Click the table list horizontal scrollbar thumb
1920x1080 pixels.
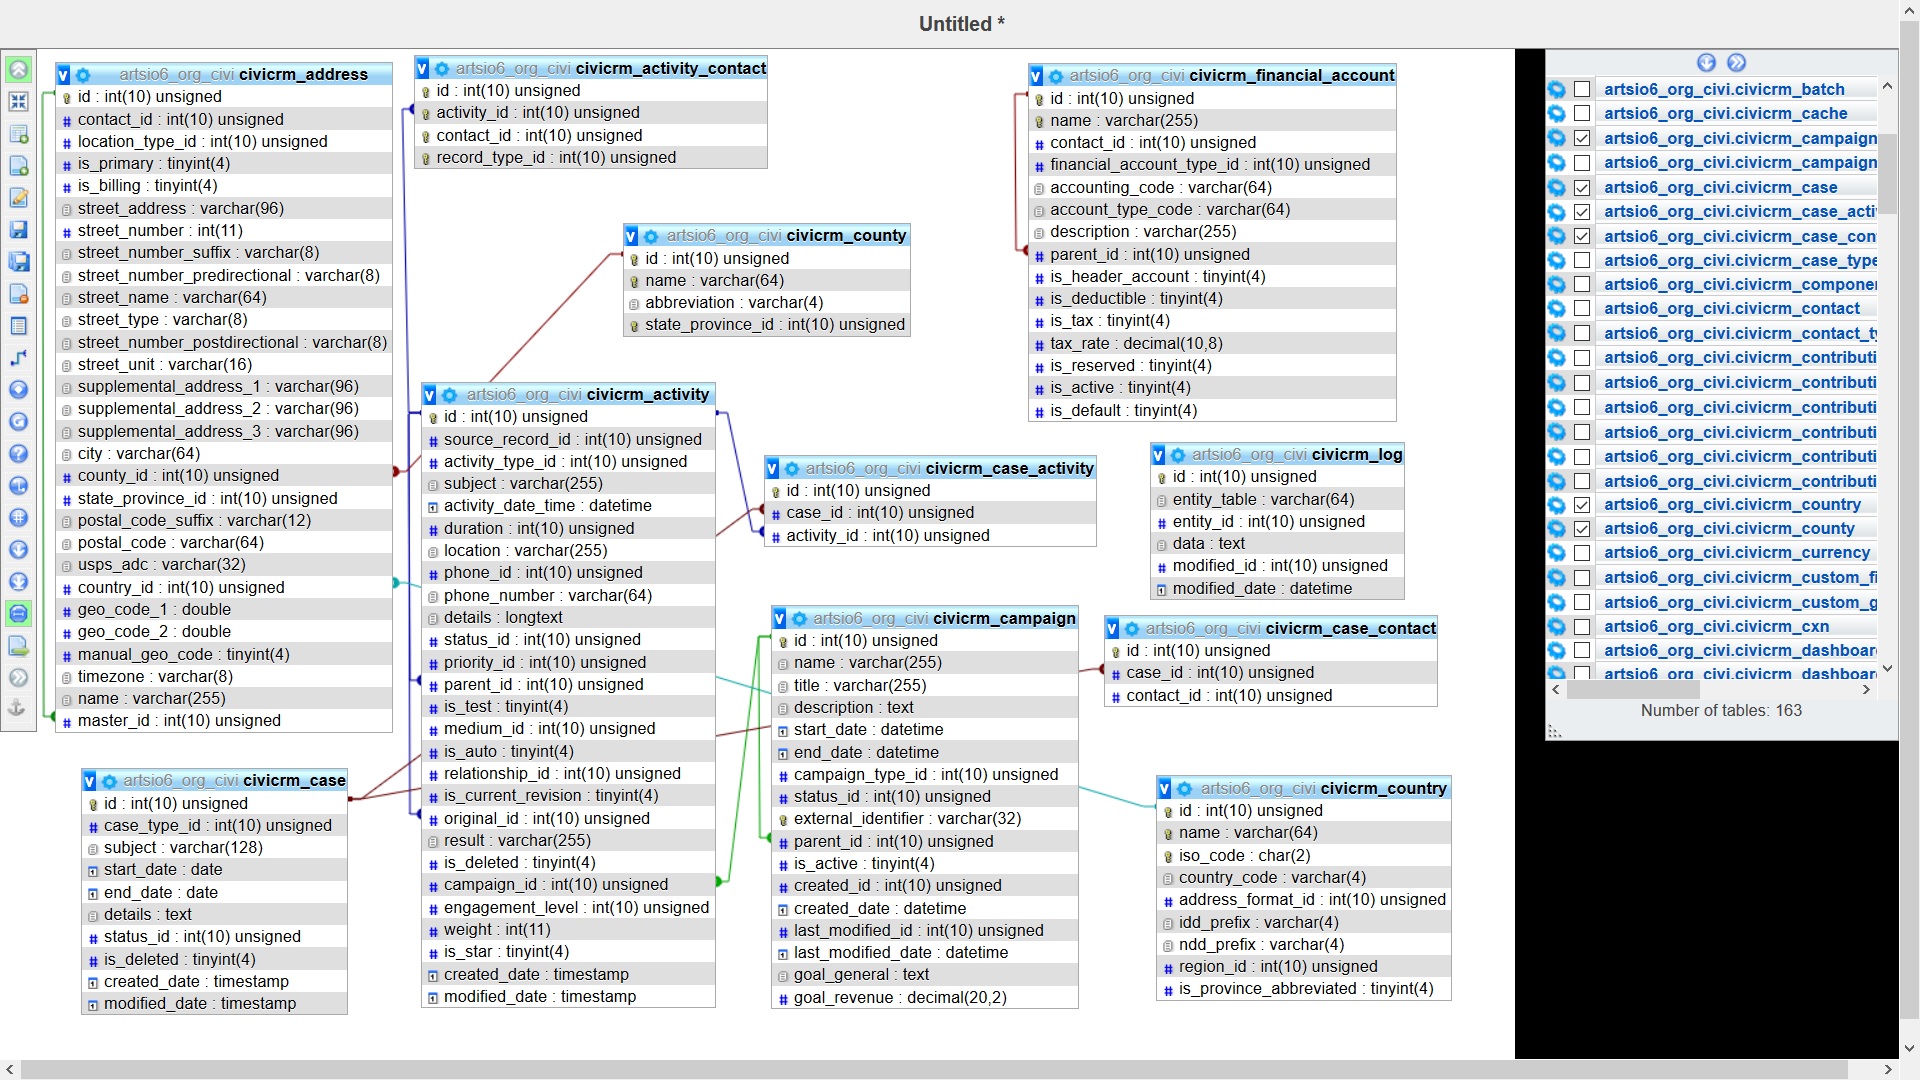[x=1632, y=690]
